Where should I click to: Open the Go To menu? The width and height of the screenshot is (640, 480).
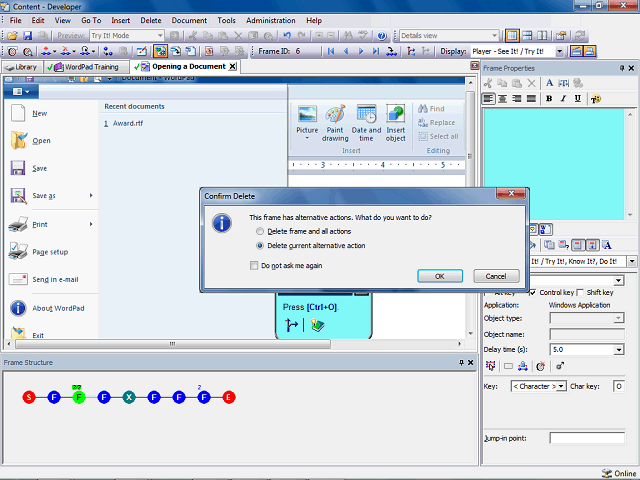pyautogui.click(x=91, y=20)
